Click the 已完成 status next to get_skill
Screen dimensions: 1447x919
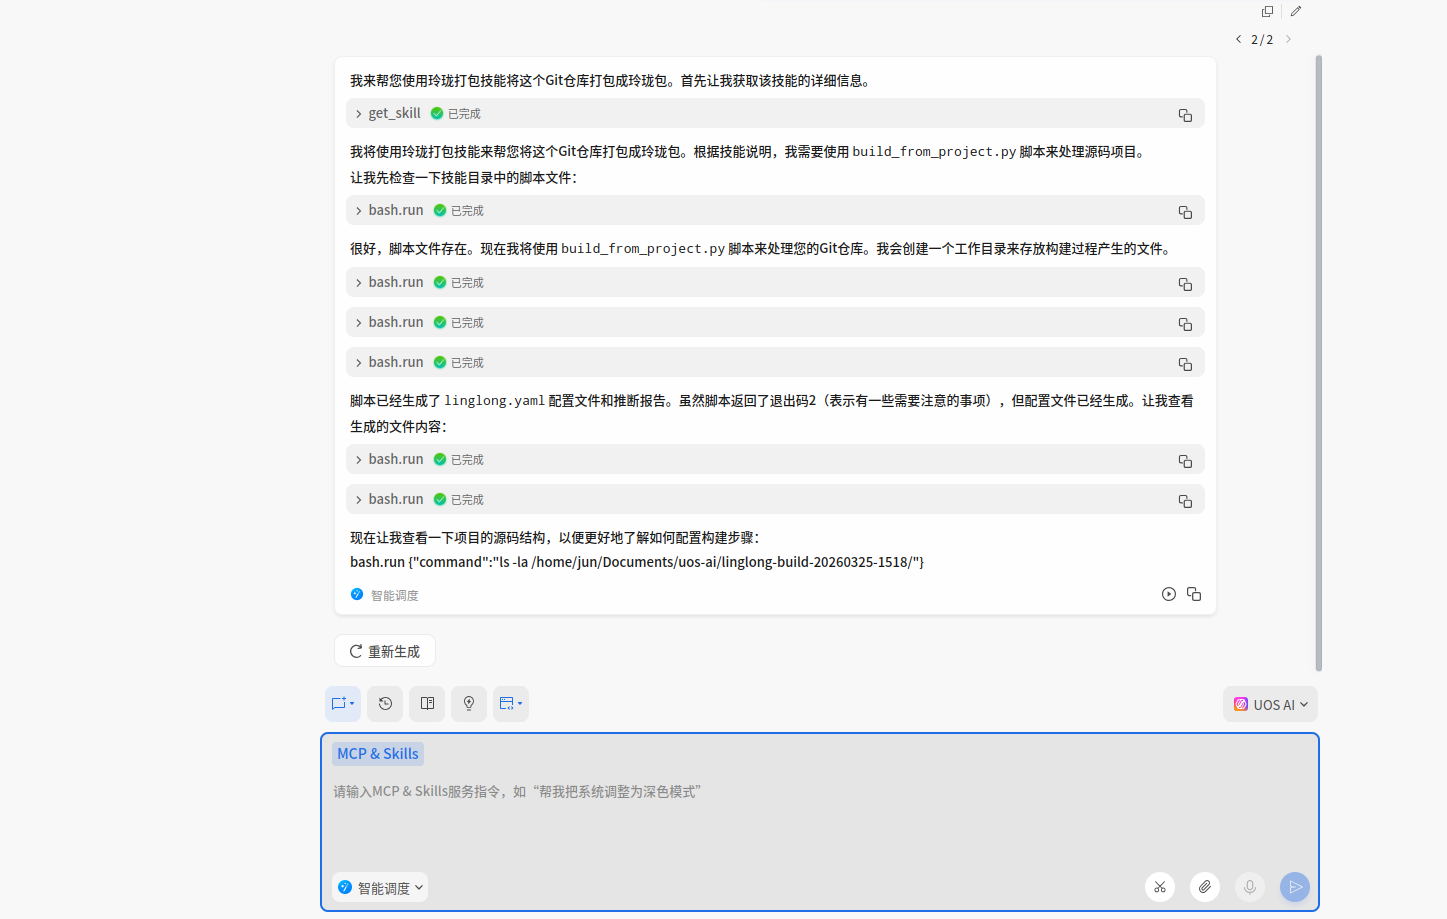[x=464, y=114]
